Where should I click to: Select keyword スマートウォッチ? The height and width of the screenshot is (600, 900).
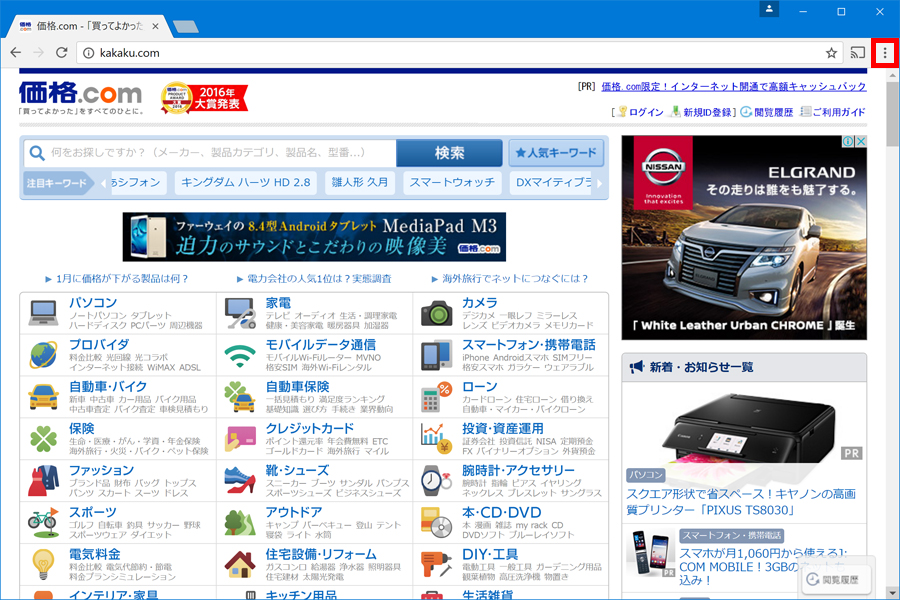(452, 183)
